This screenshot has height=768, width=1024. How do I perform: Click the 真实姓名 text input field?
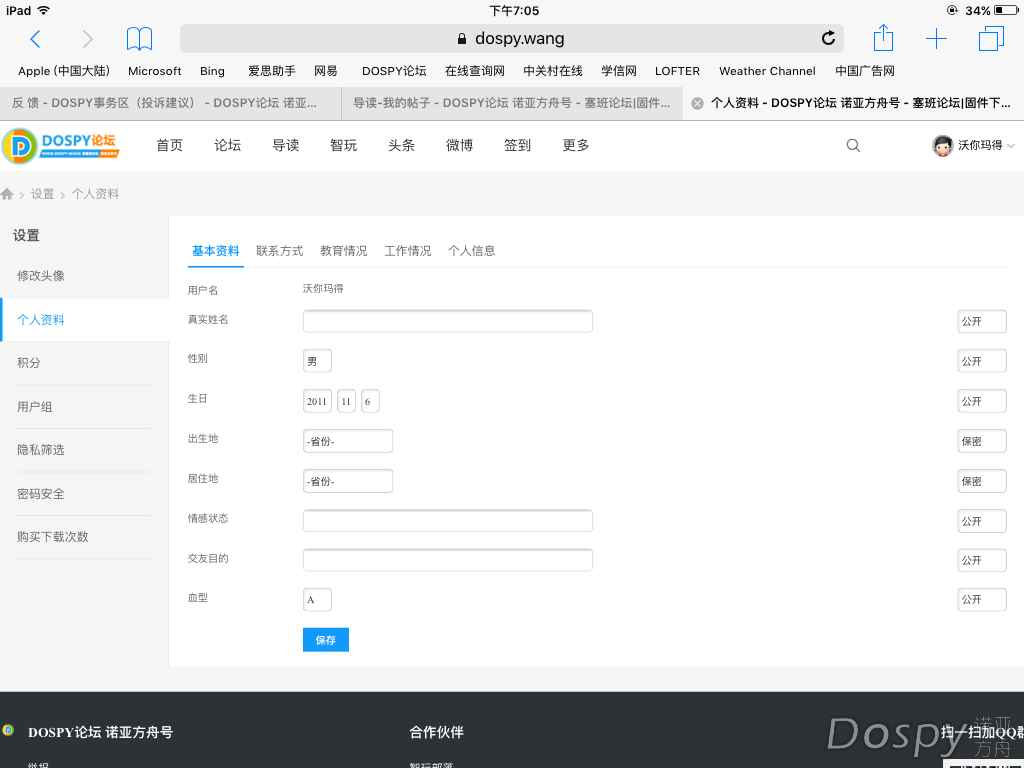pyautogui.click(x=447, y=321)
